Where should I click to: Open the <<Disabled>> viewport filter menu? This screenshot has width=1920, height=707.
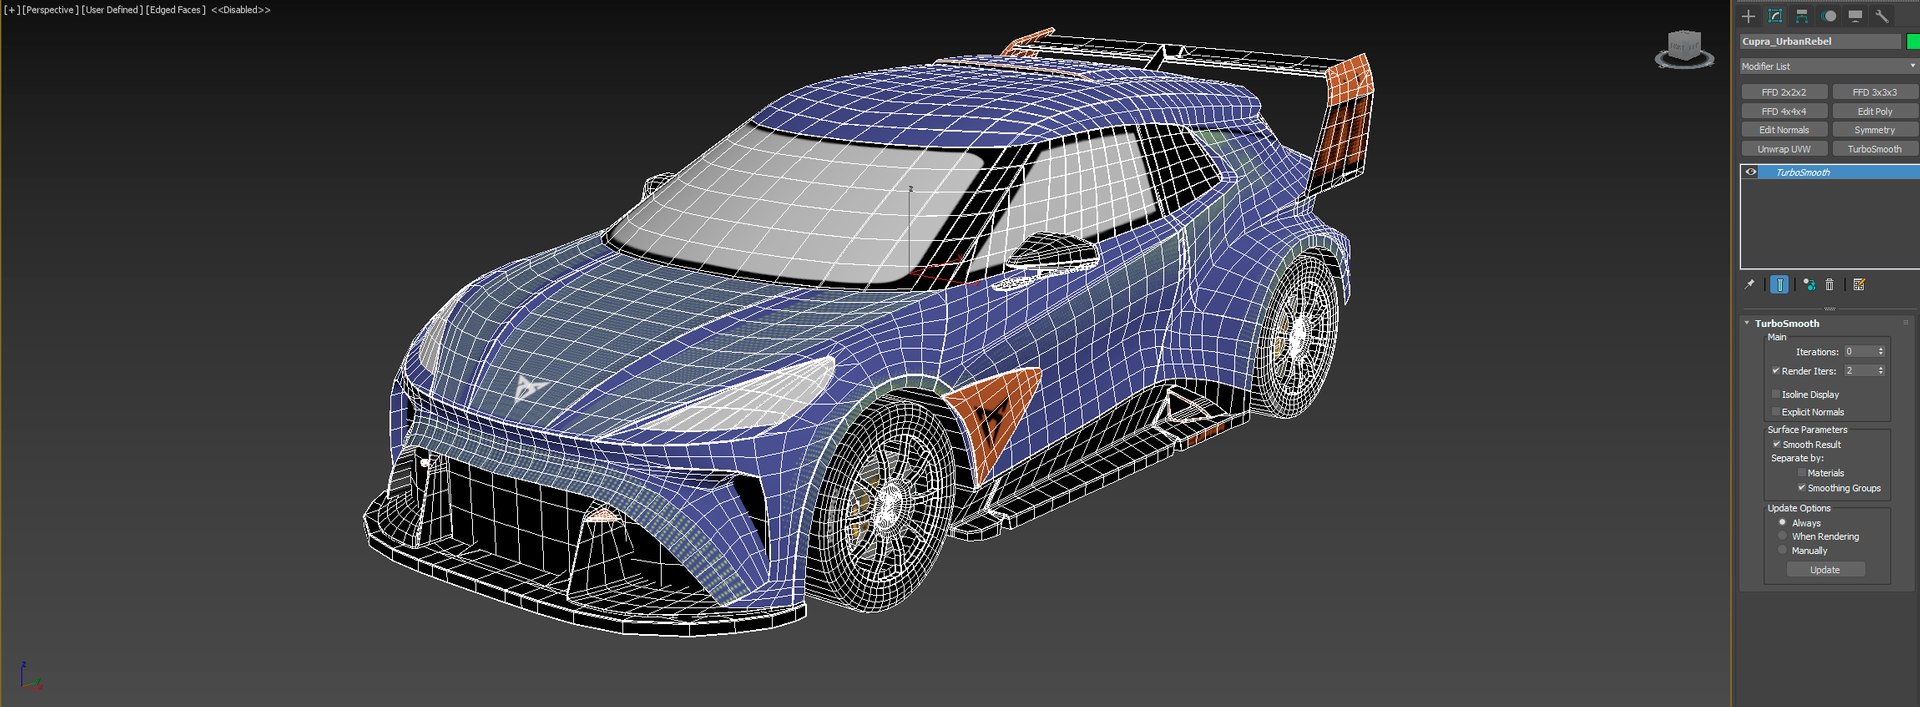pyautogui.click(x=241, y=10)
